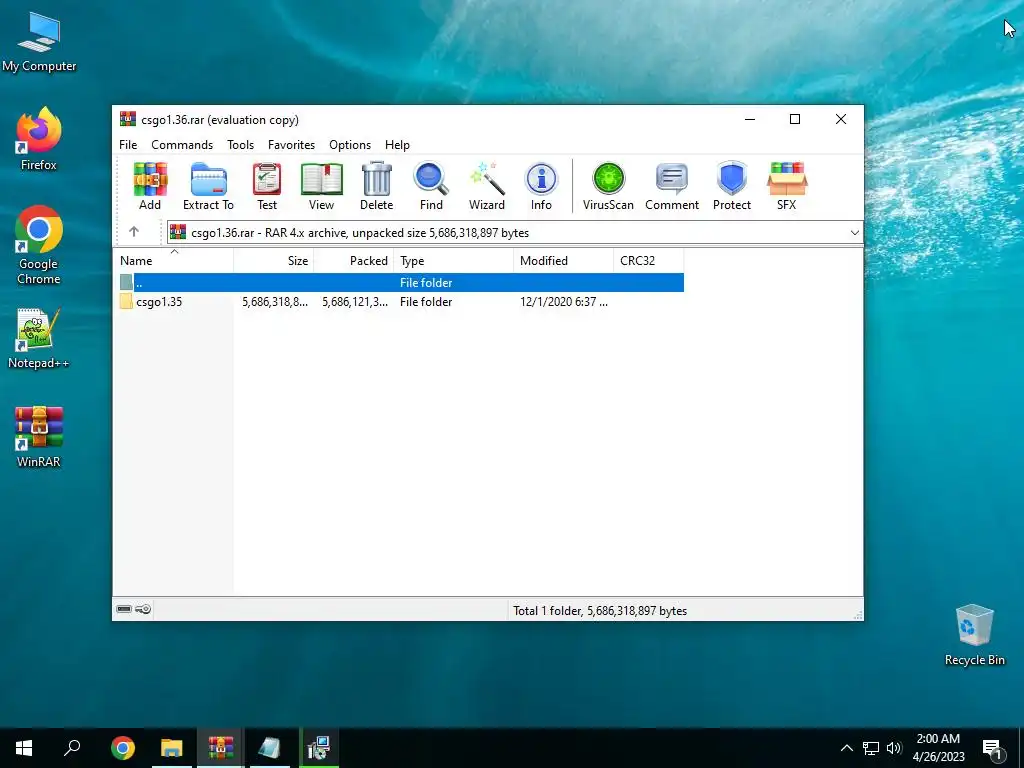
Task: Create SFX archive via toolbar
Action: (x=787, y=186)
